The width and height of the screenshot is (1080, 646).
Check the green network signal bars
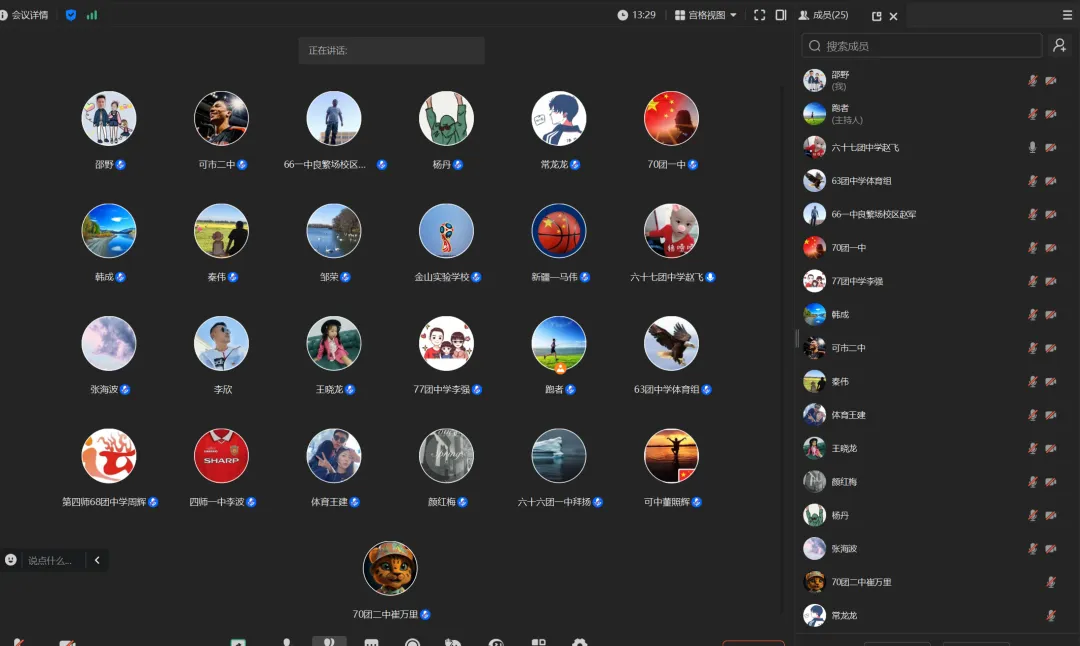(92, 15)
